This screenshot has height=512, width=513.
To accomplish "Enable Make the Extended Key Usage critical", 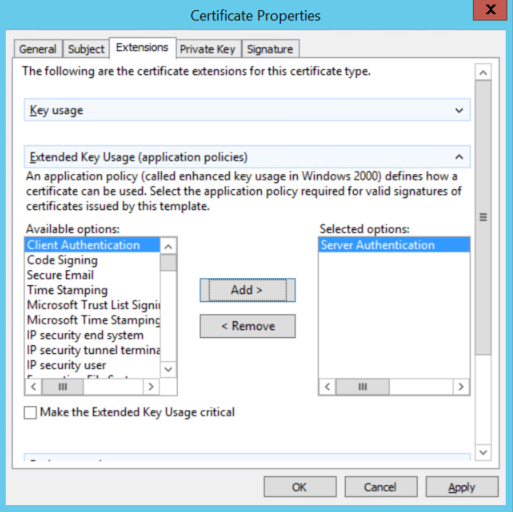I will (30, 412).
